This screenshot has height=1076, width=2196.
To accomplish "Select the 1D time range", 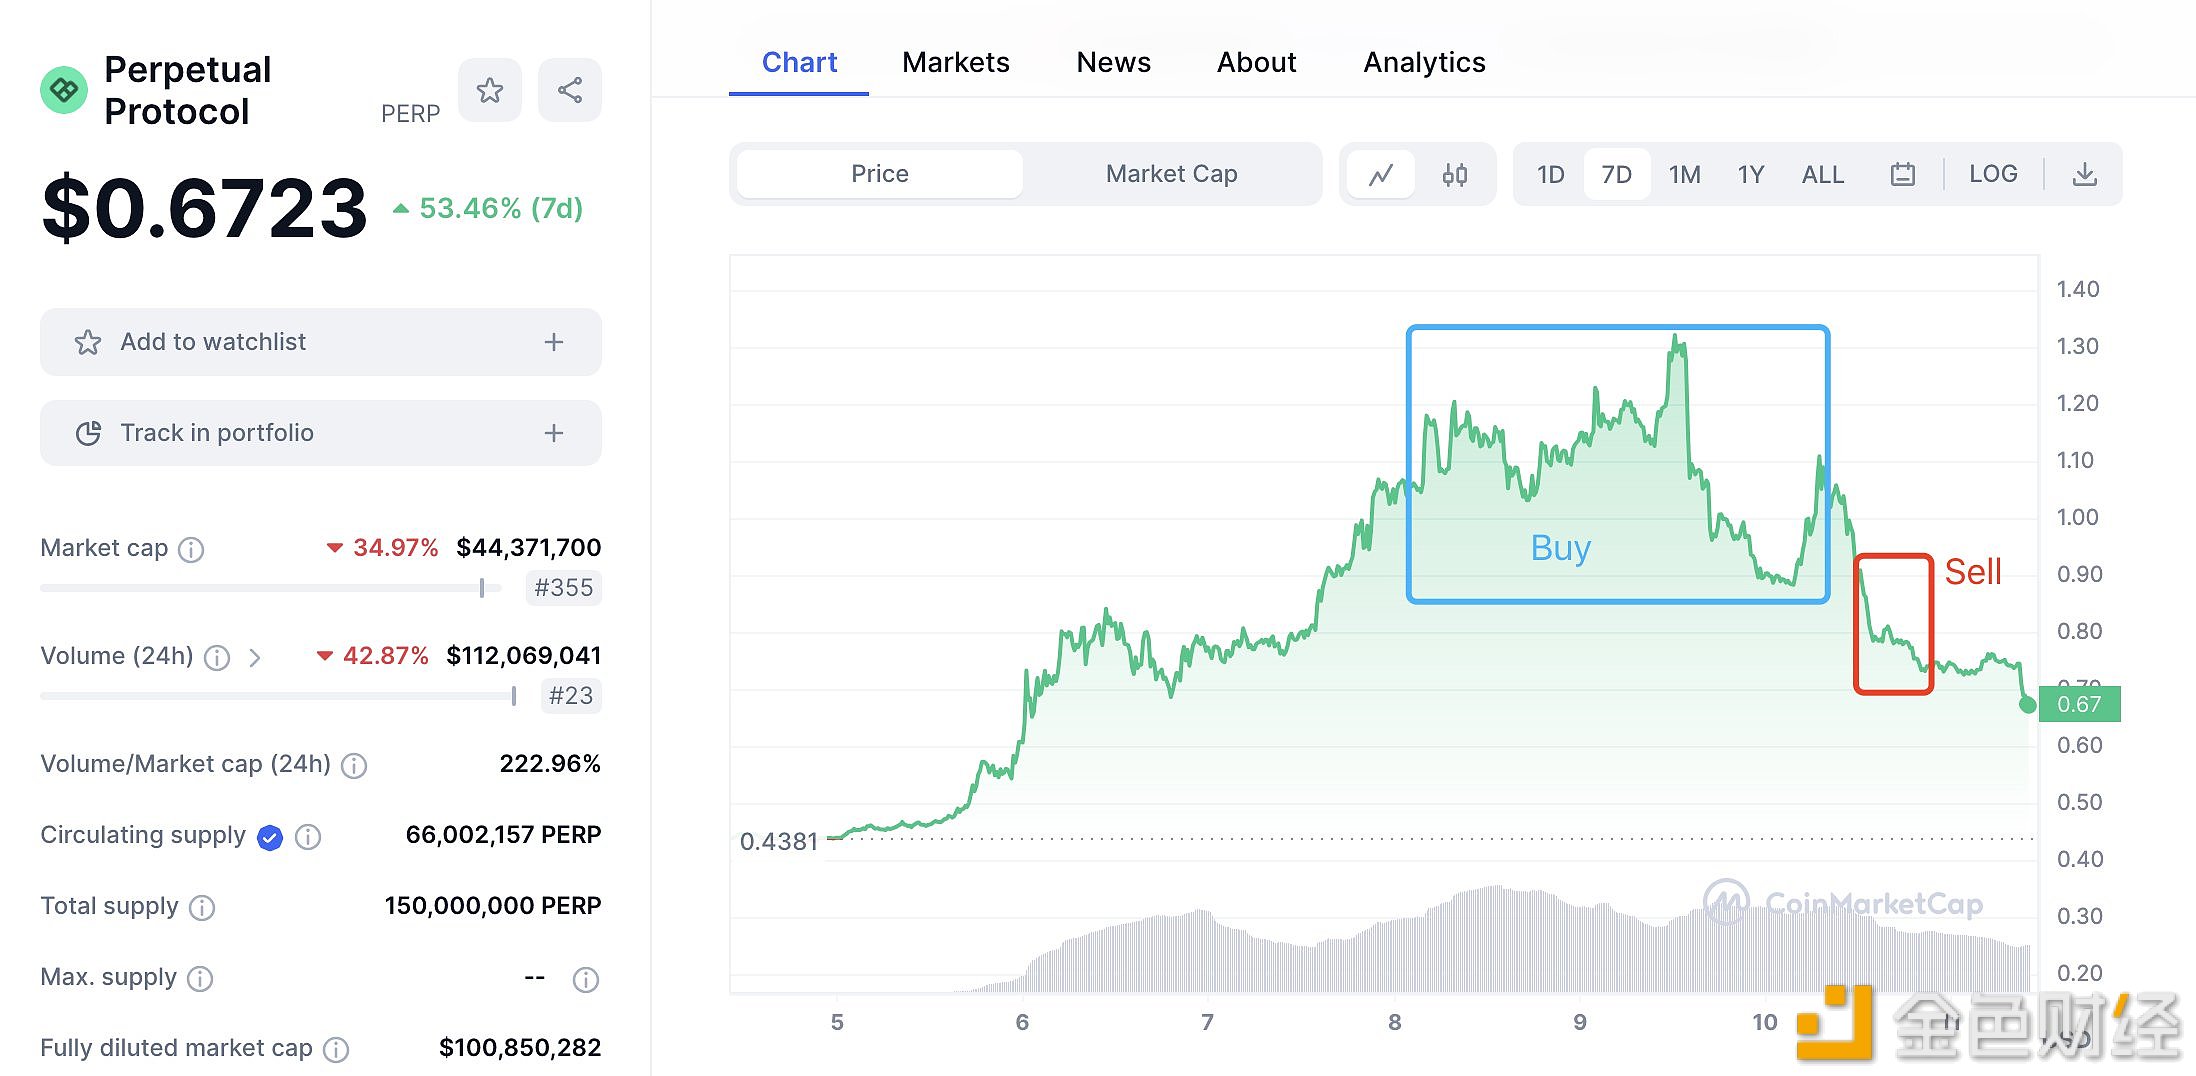I will coord(1551,174).
